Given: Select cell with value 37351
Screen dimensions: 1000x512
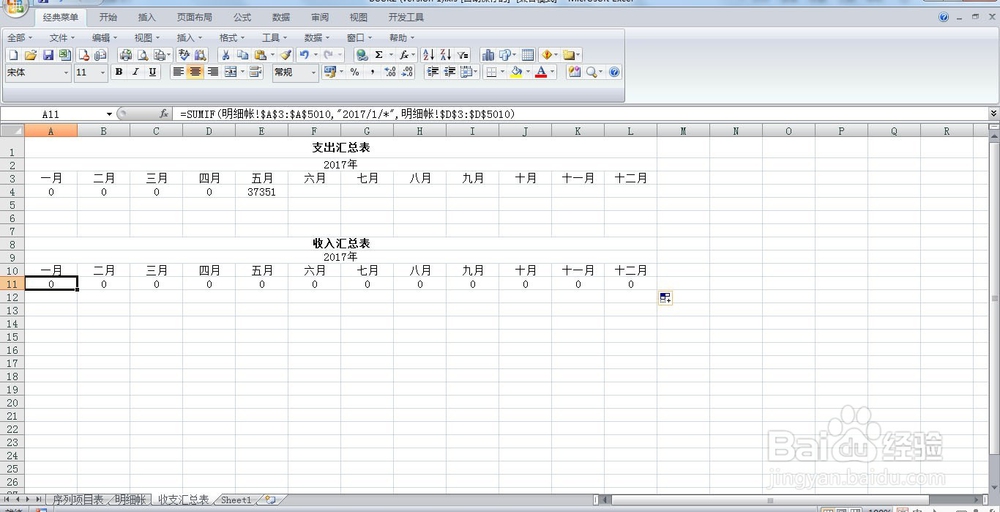Looking at the screenshot, I should pos(261,192).
